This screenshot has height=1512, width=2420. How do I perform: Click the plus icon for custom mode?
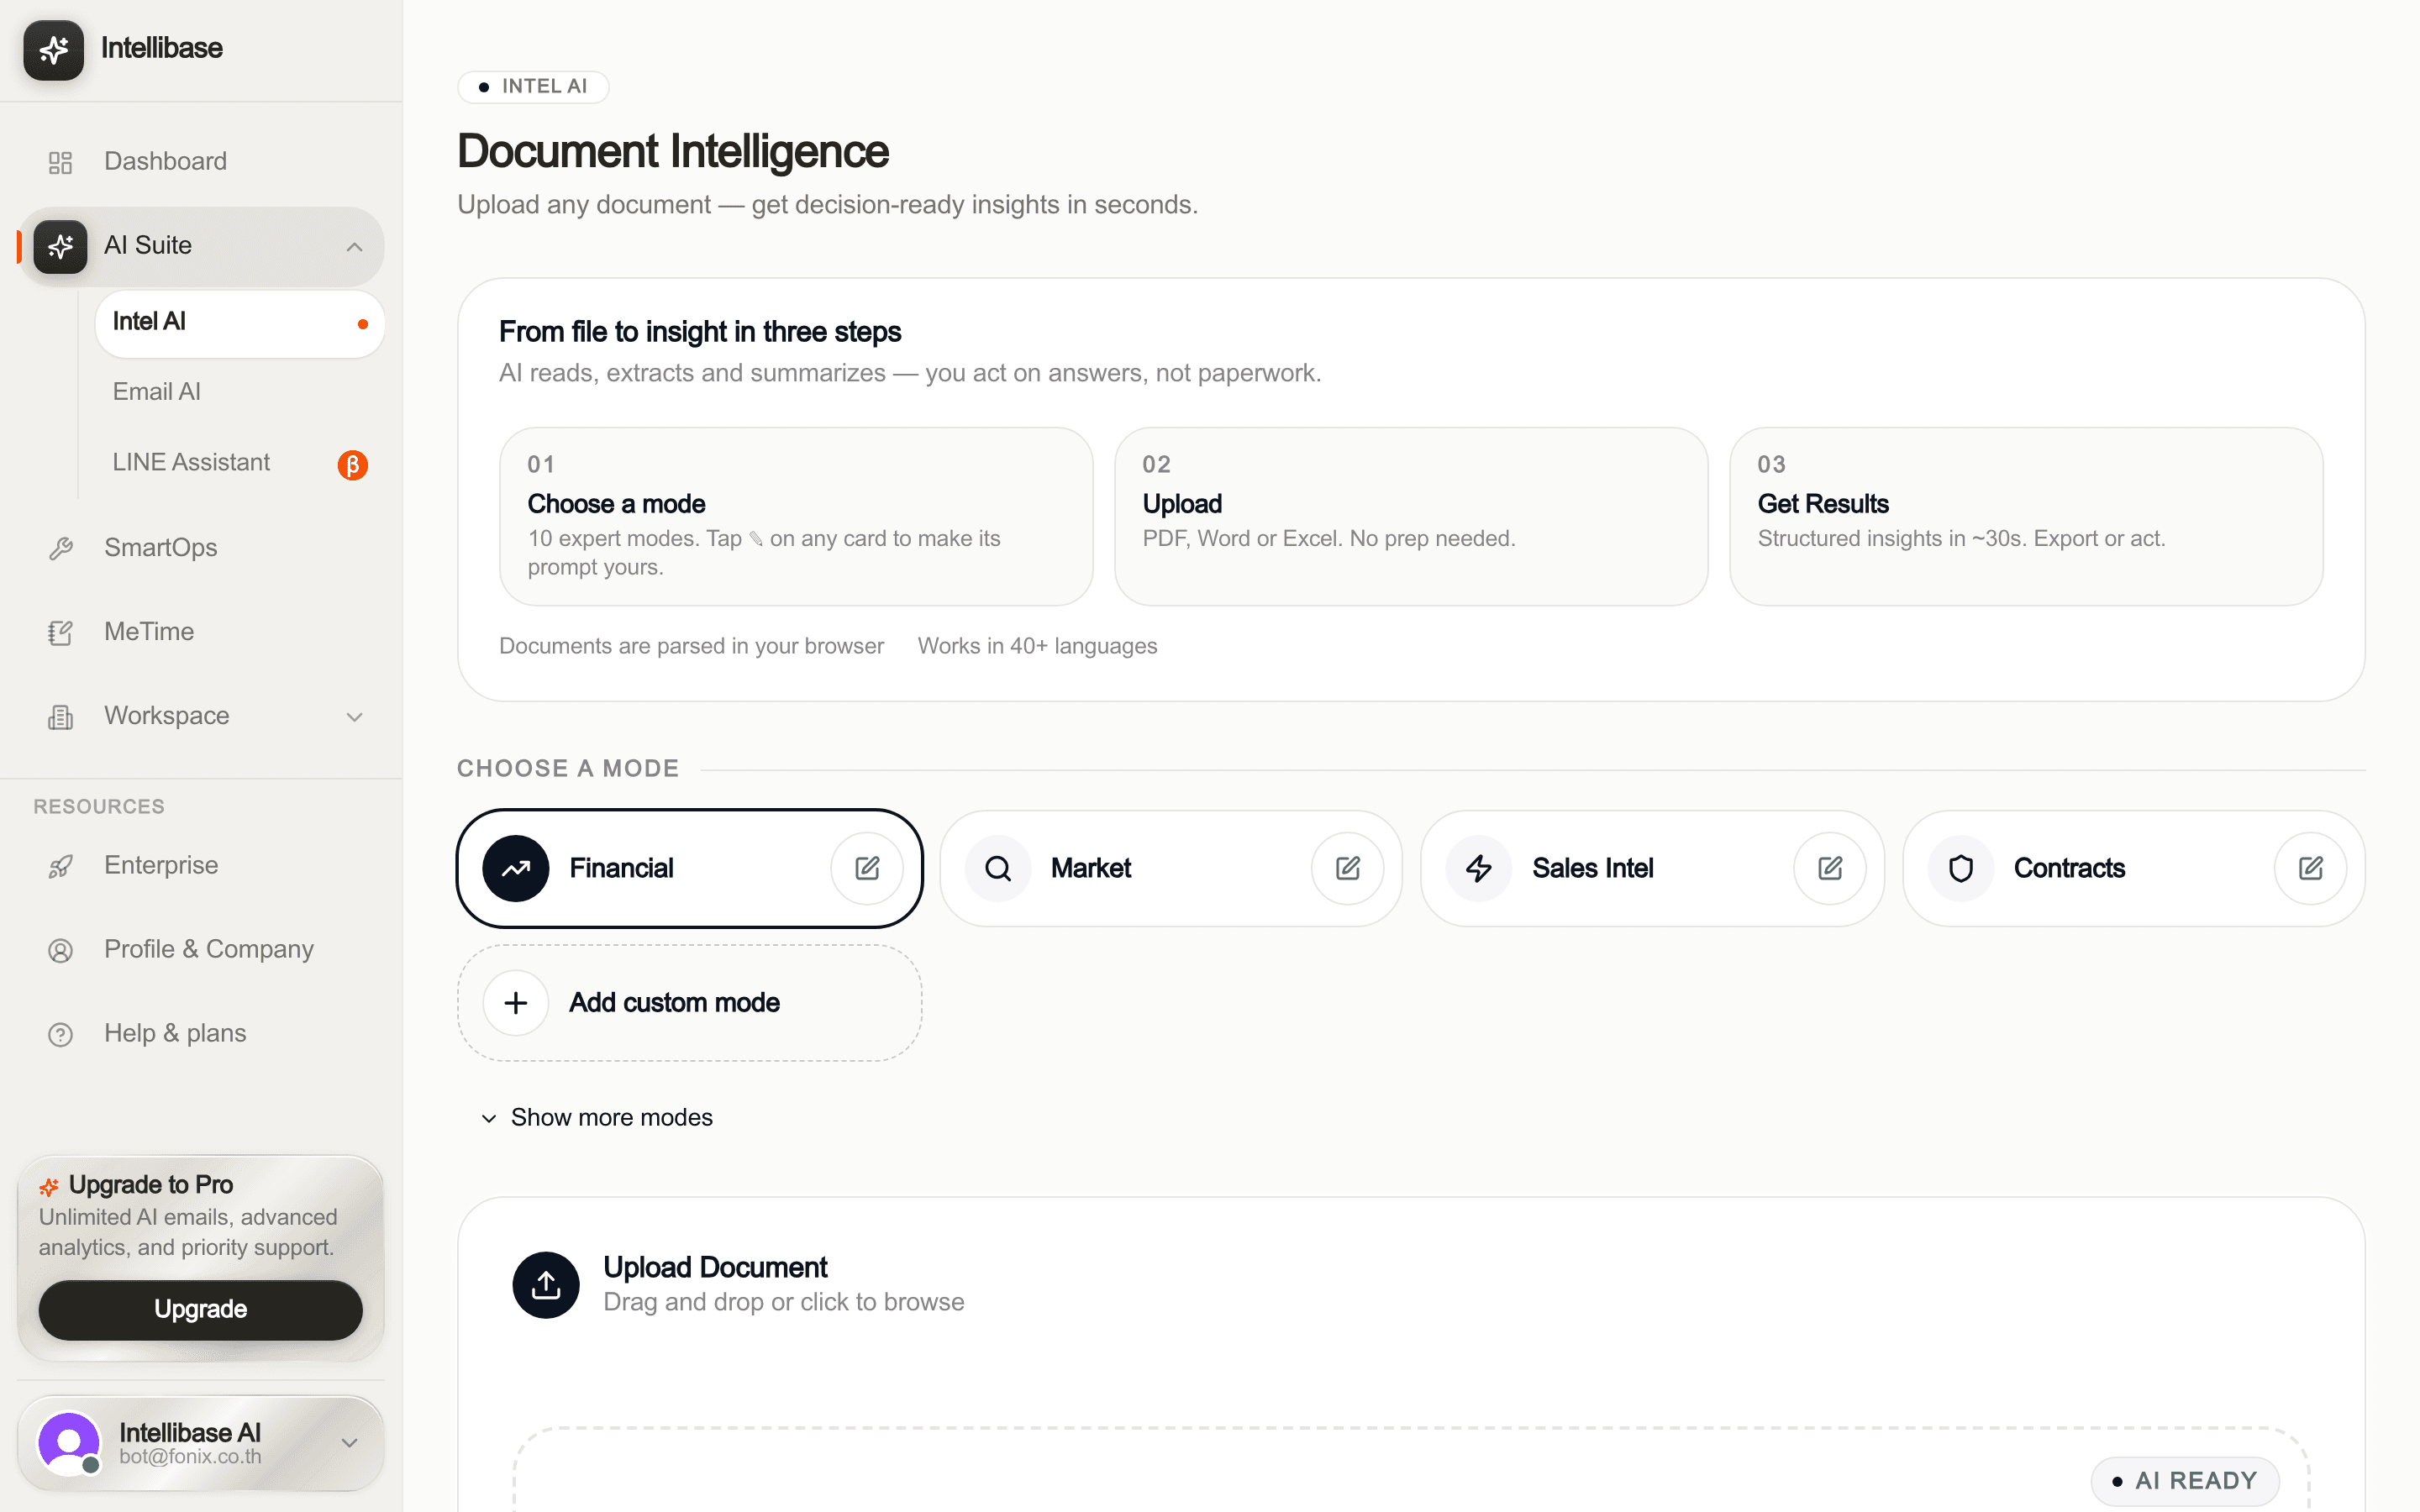pyautogui.click(x=516, y=1003)
